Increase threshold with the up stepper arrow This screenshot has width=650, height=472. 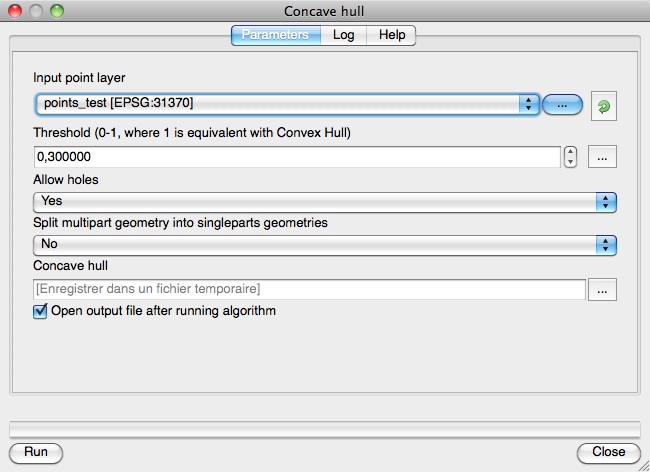(571, 152)
